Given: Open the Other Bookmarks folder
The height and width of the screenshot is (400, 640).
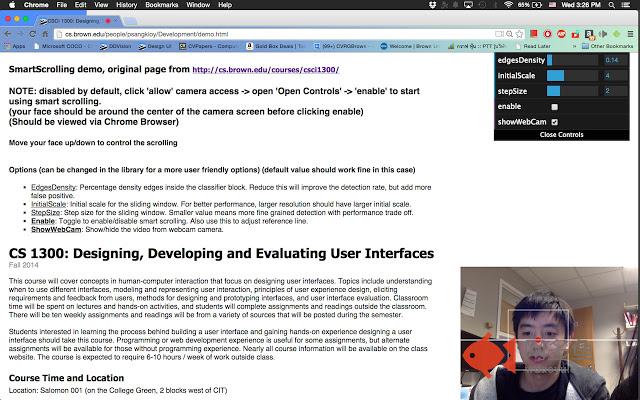Looking at the screenshot, I should click(608, 46).
